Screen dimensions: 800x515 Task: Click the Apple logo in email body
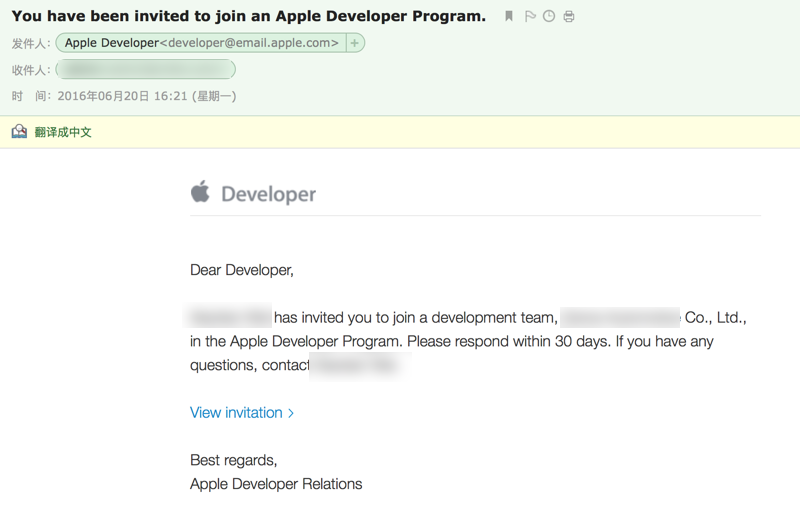click(x=201, y=192)
